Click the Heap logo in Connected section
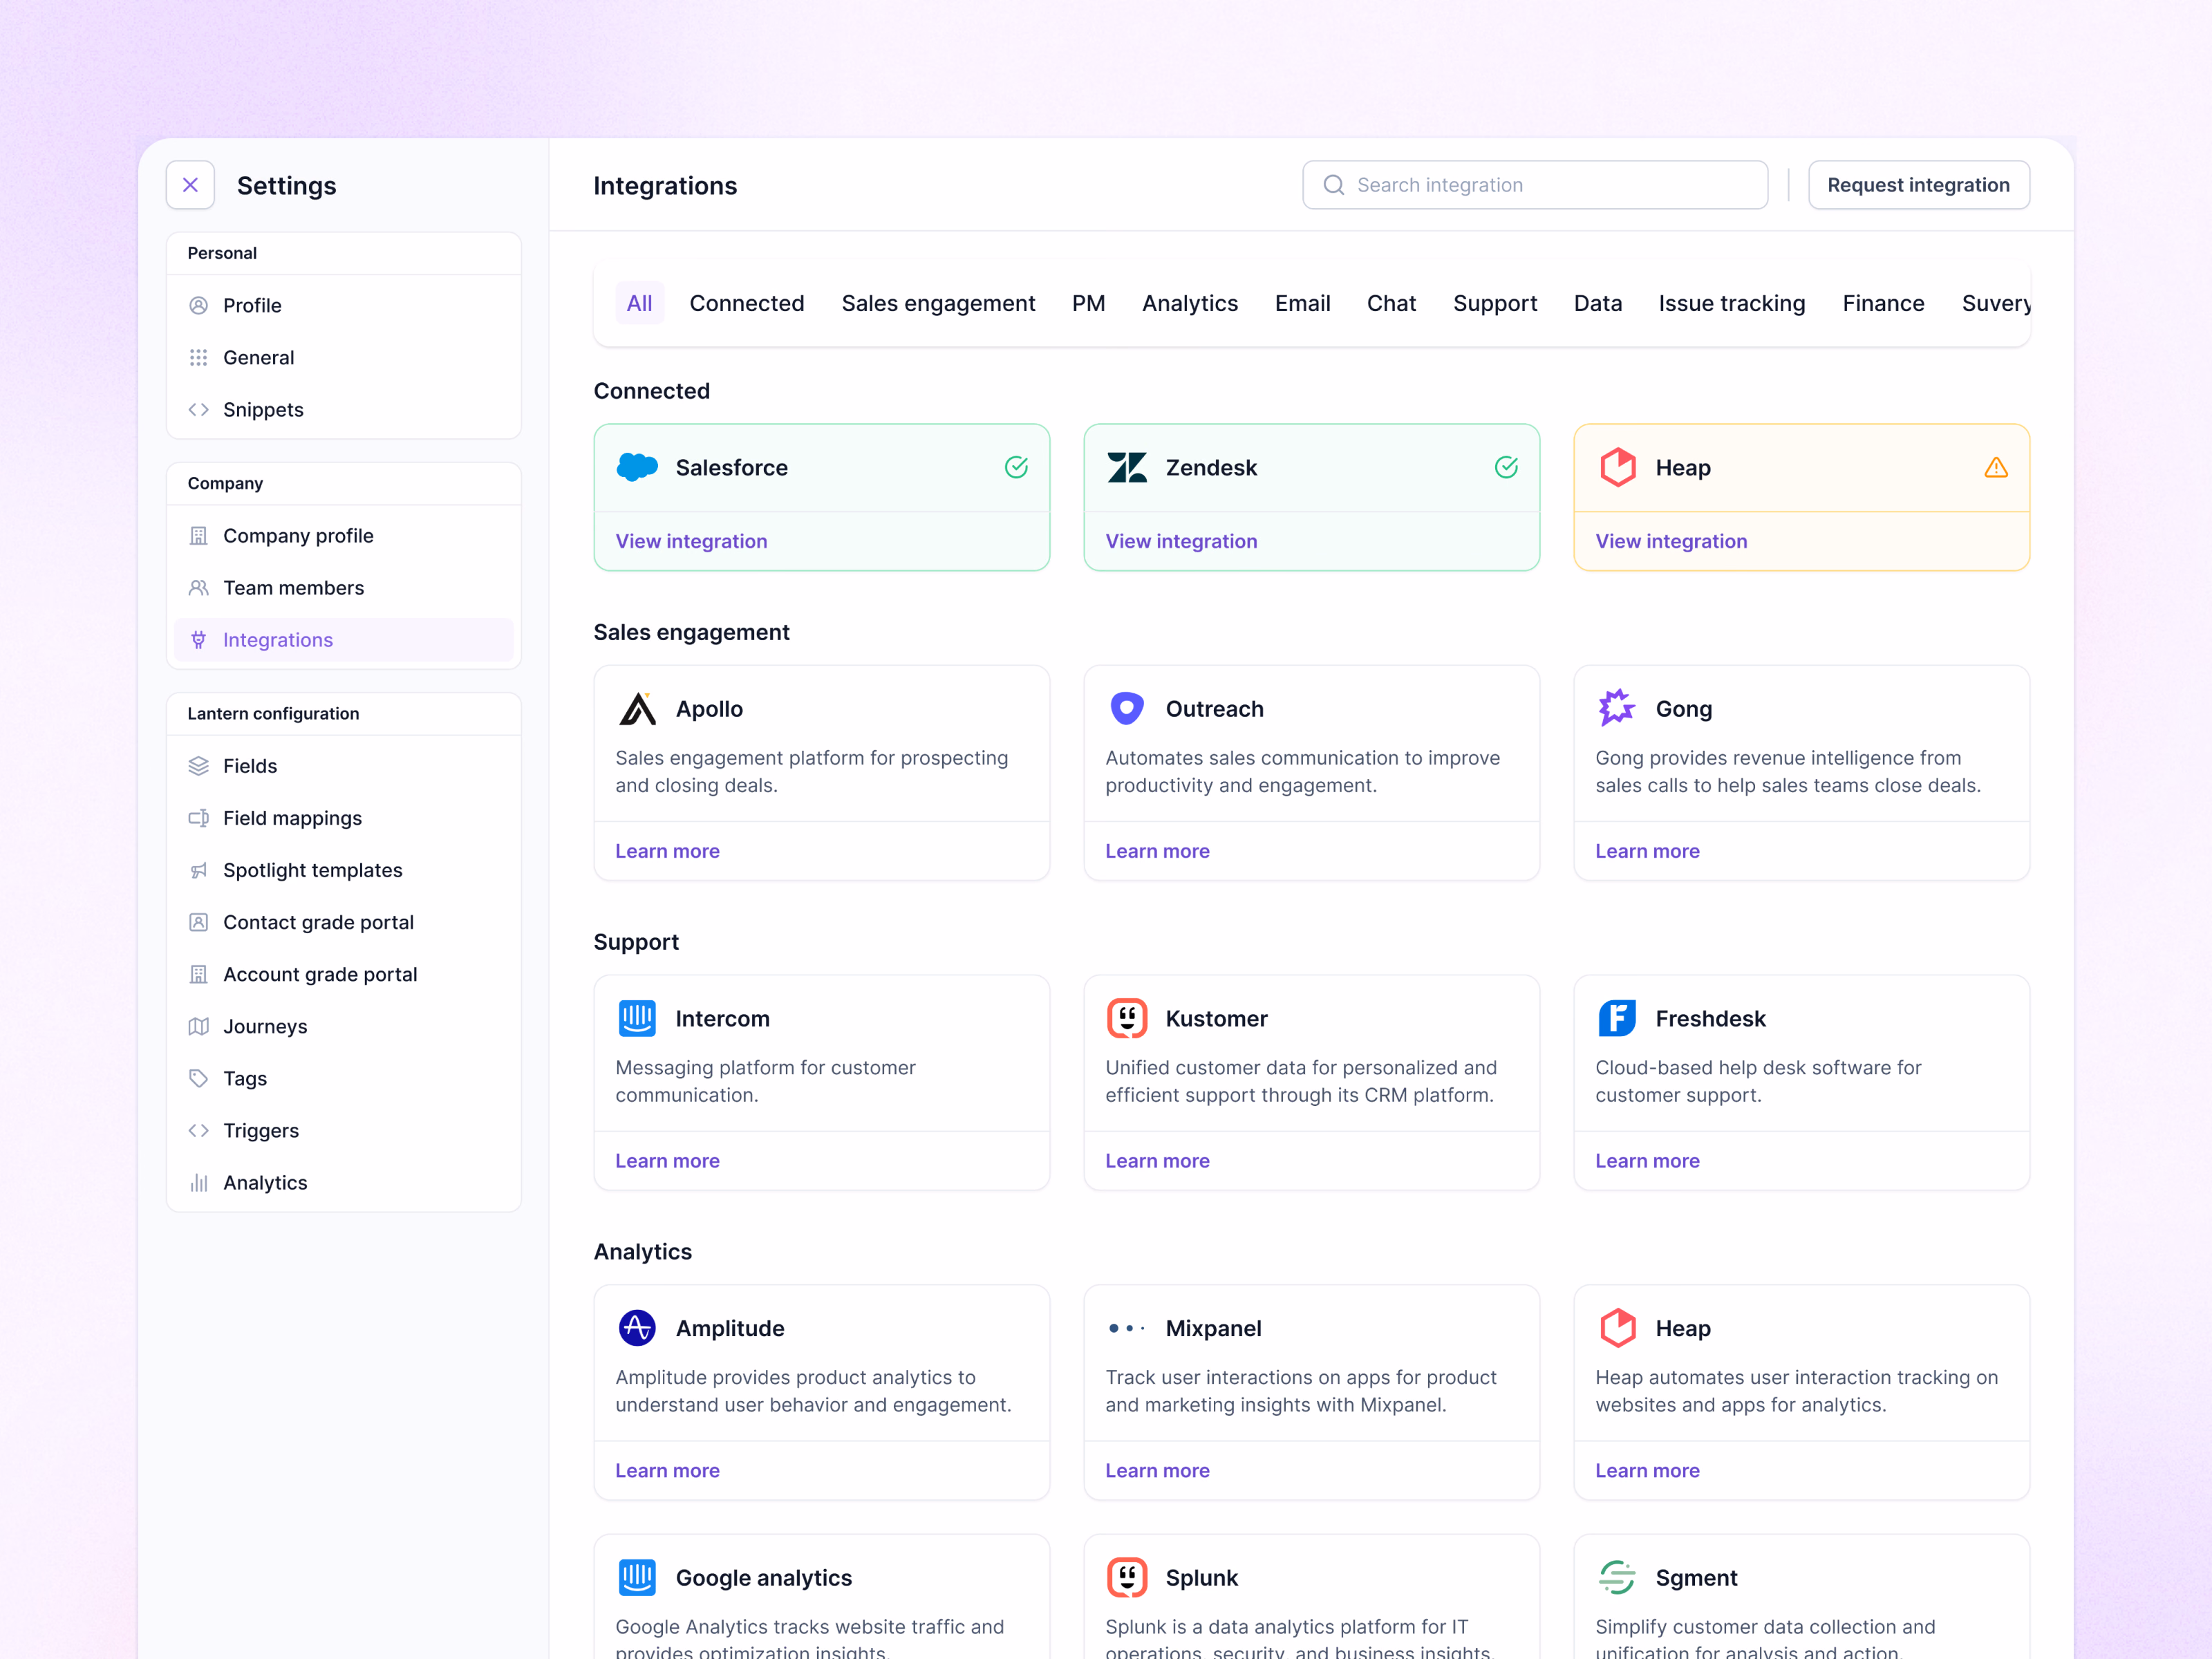2212x1659 pixels. pos(1617,467)
